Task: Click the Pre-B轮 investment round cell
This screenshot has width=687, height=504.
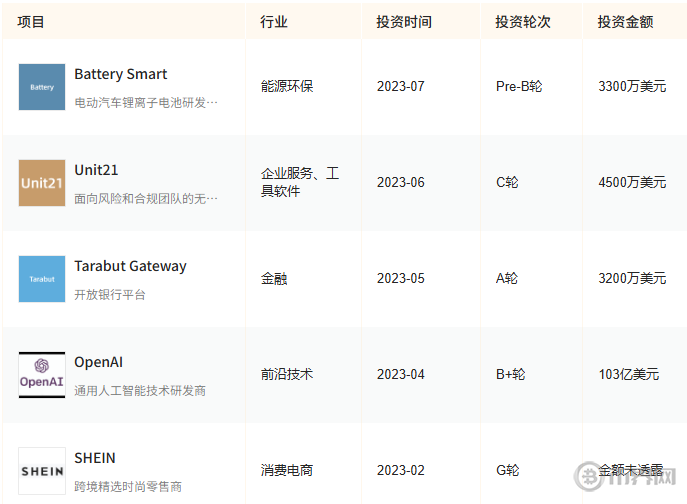Action: (x=519, y=86)
